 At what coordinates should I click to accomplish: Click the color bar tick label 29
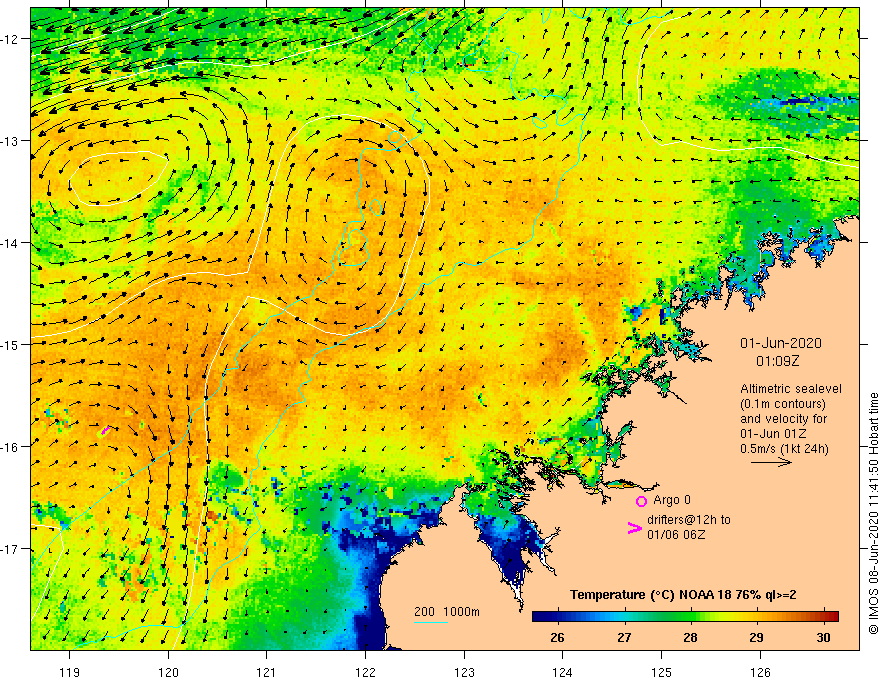(757, 638)
